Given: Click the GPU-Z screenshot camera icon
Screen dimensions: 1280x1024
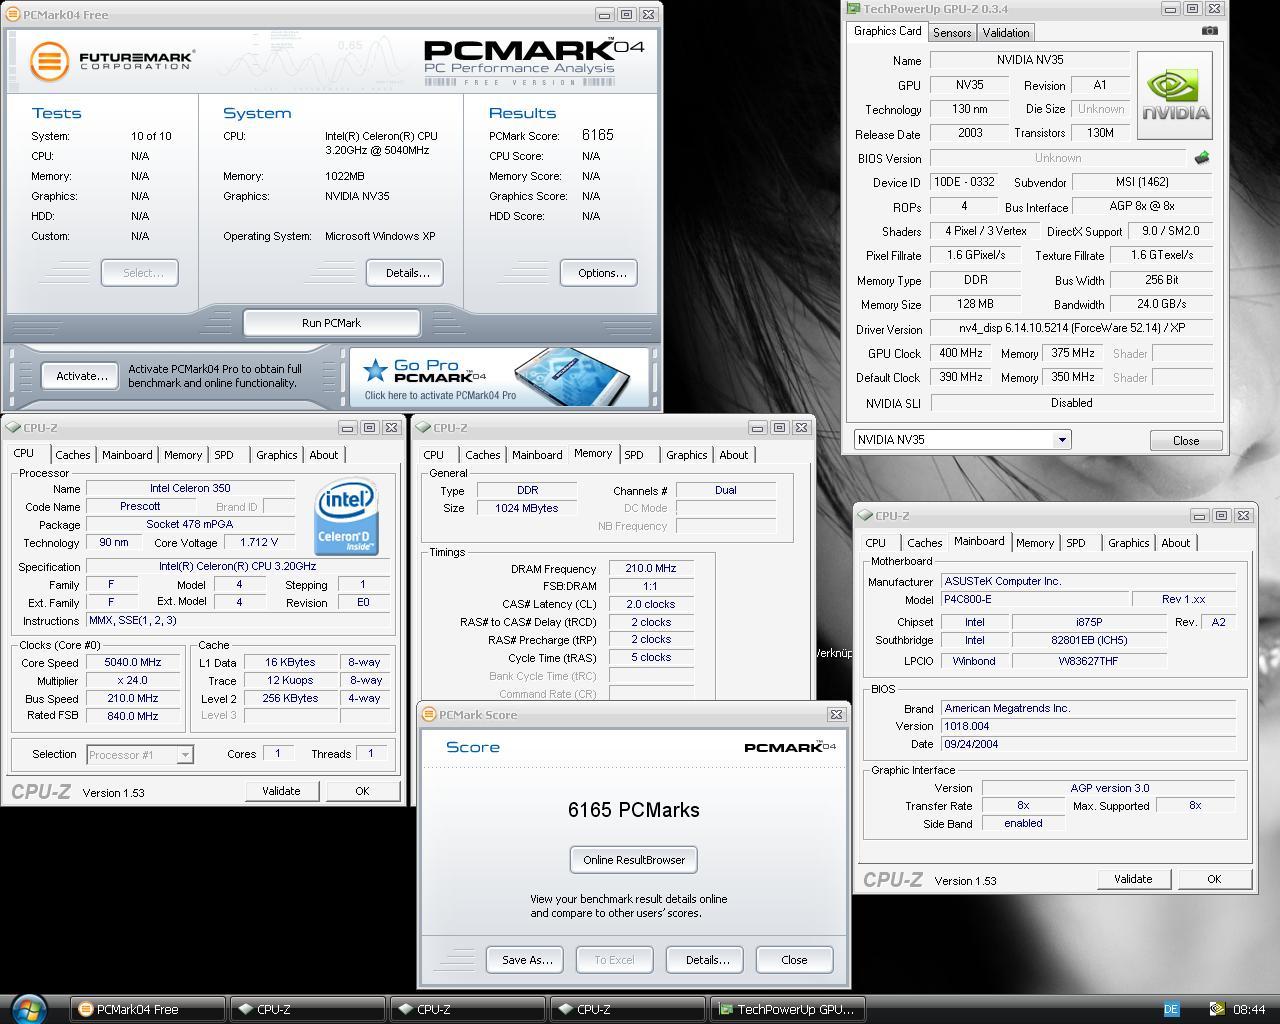Looking at the screenshot, I should [1209, 31].
